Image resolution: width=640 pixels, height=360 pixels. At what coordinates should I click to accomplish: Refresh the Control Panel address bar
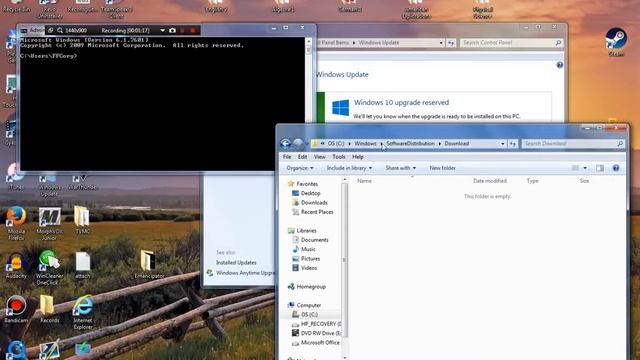(451, 42)
